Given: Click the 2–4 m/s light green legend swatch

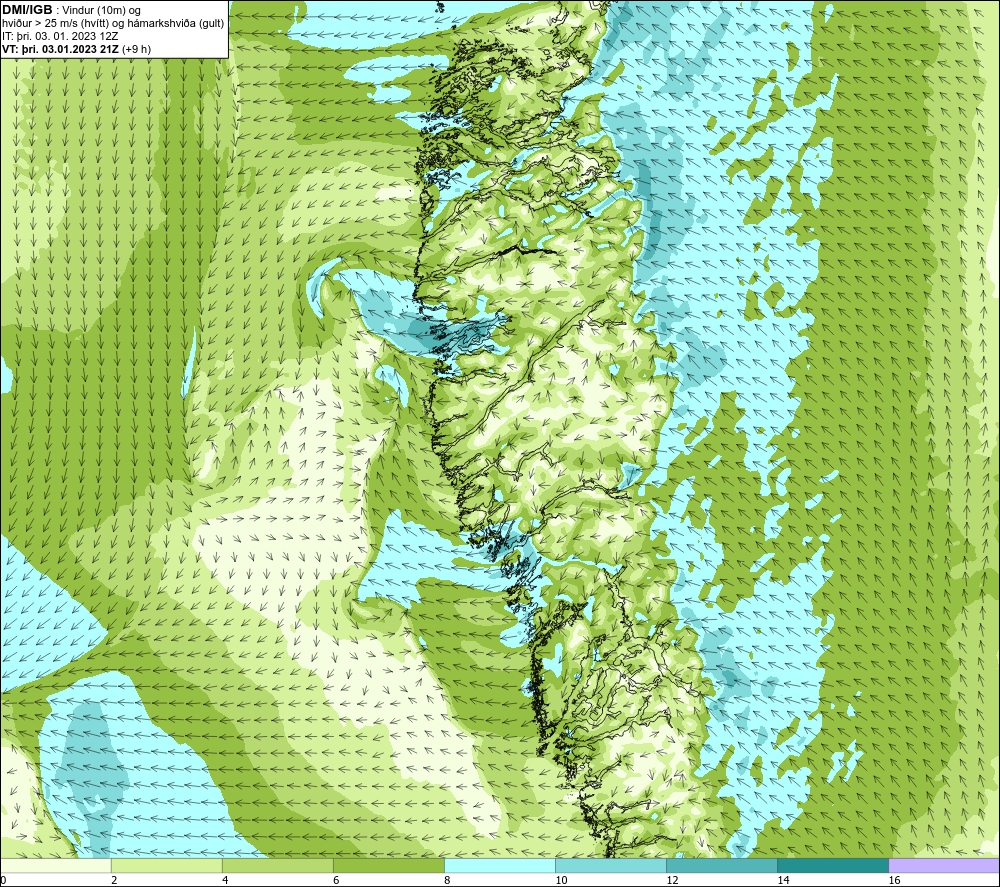Looking at the screenshot, I should point(167,865).
